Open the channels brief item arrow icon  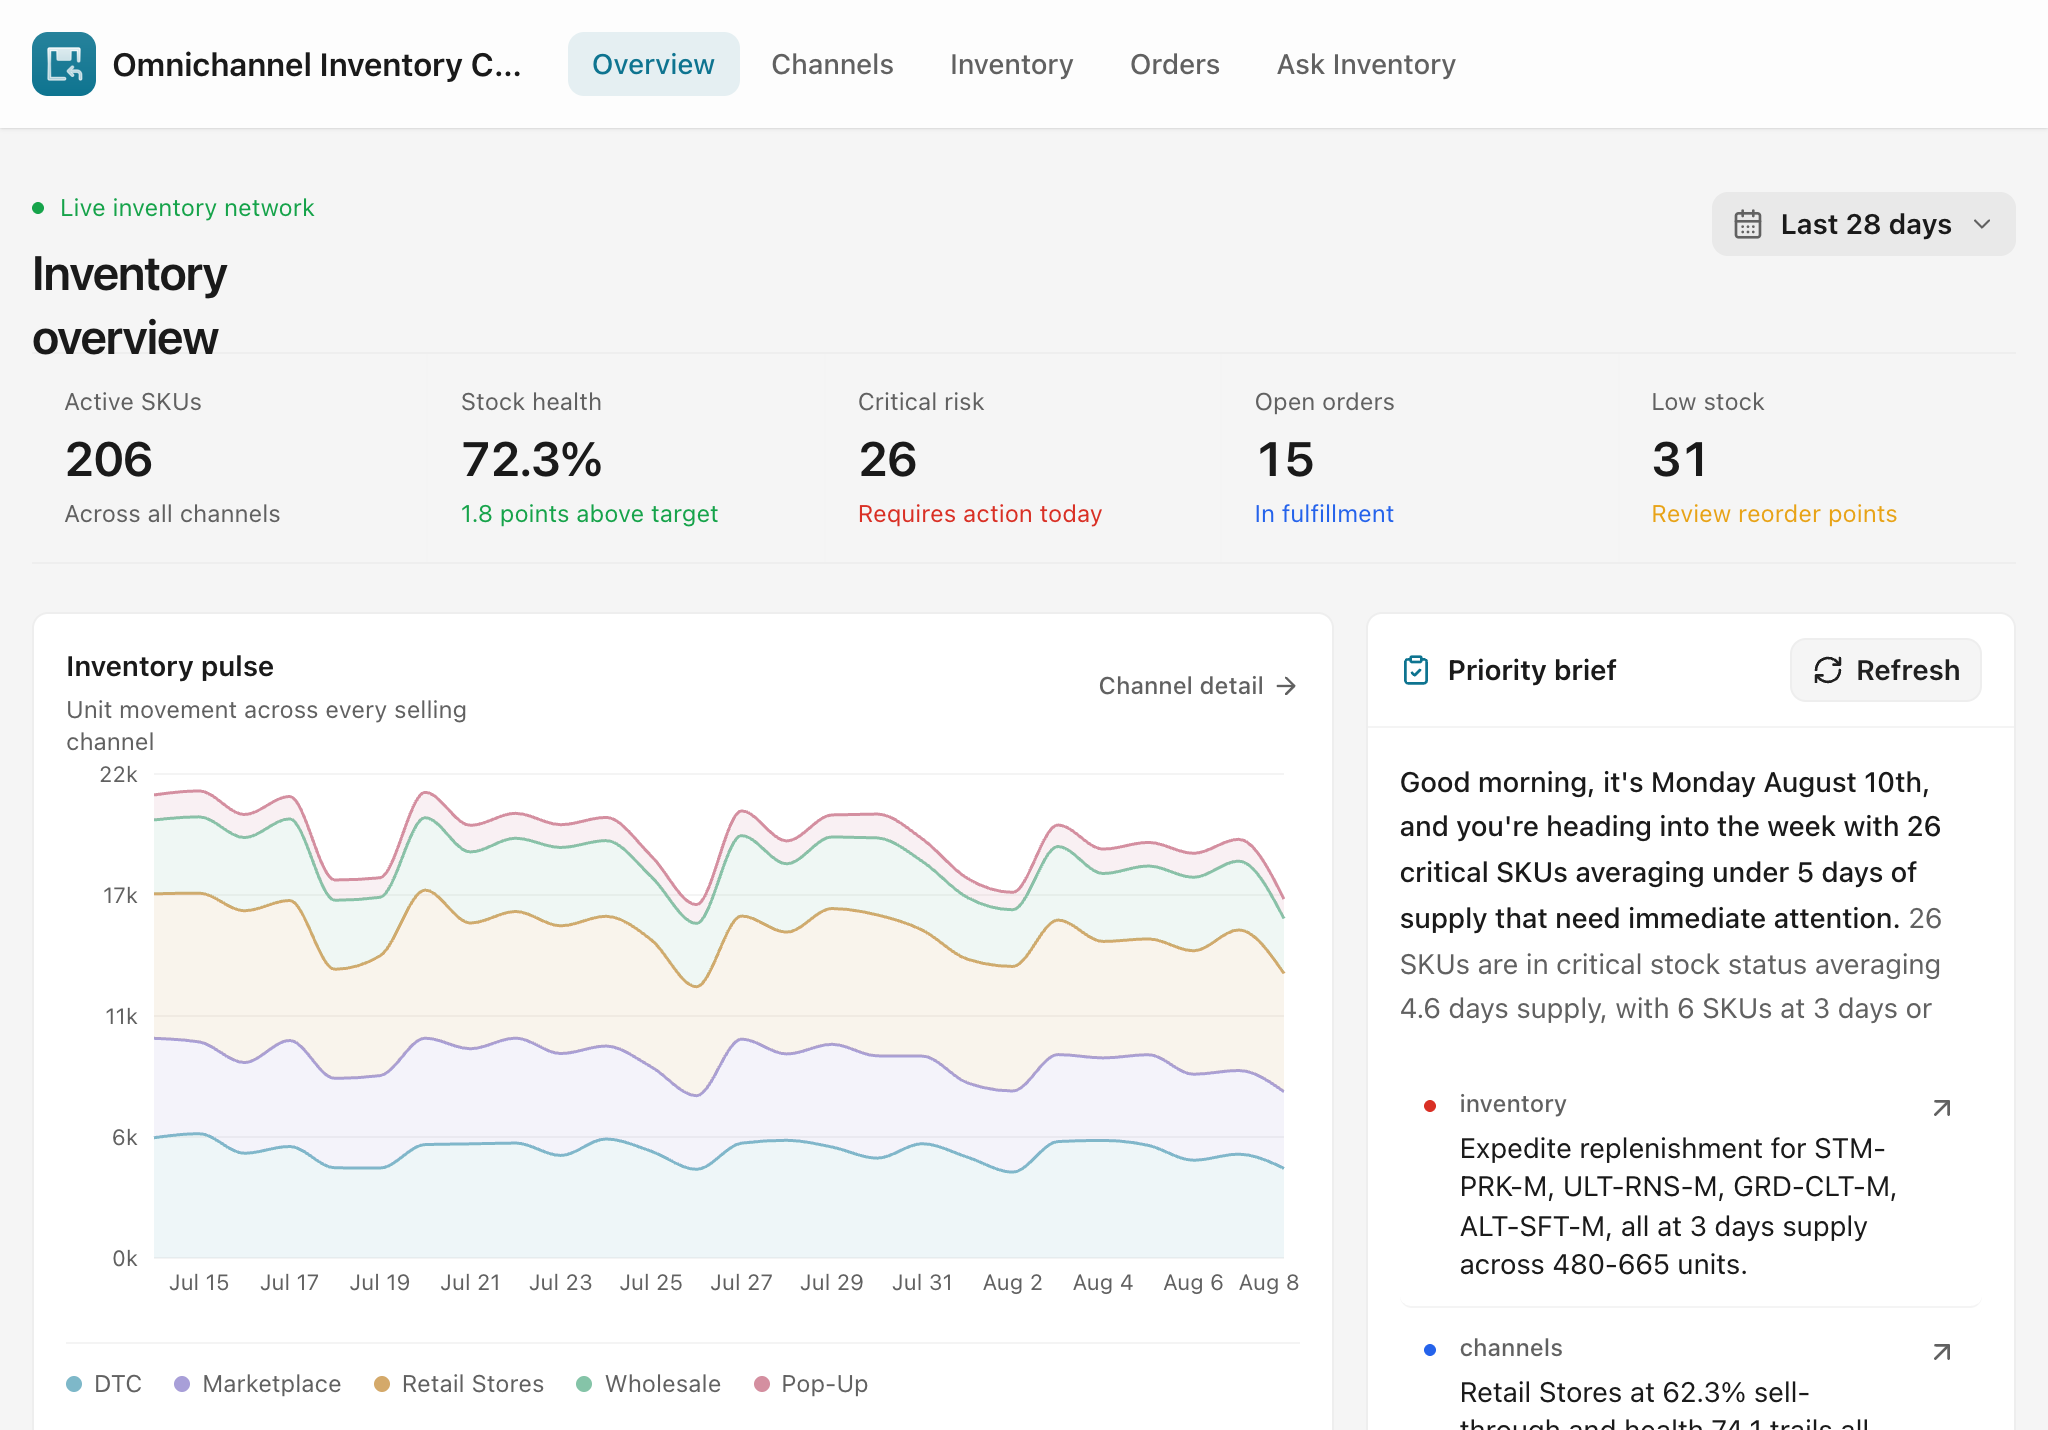(x=1942, y=1352)
